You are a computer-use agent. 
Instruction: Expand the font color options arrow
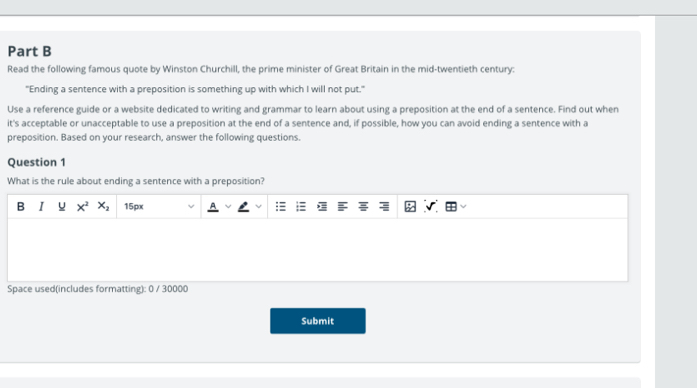228,206
